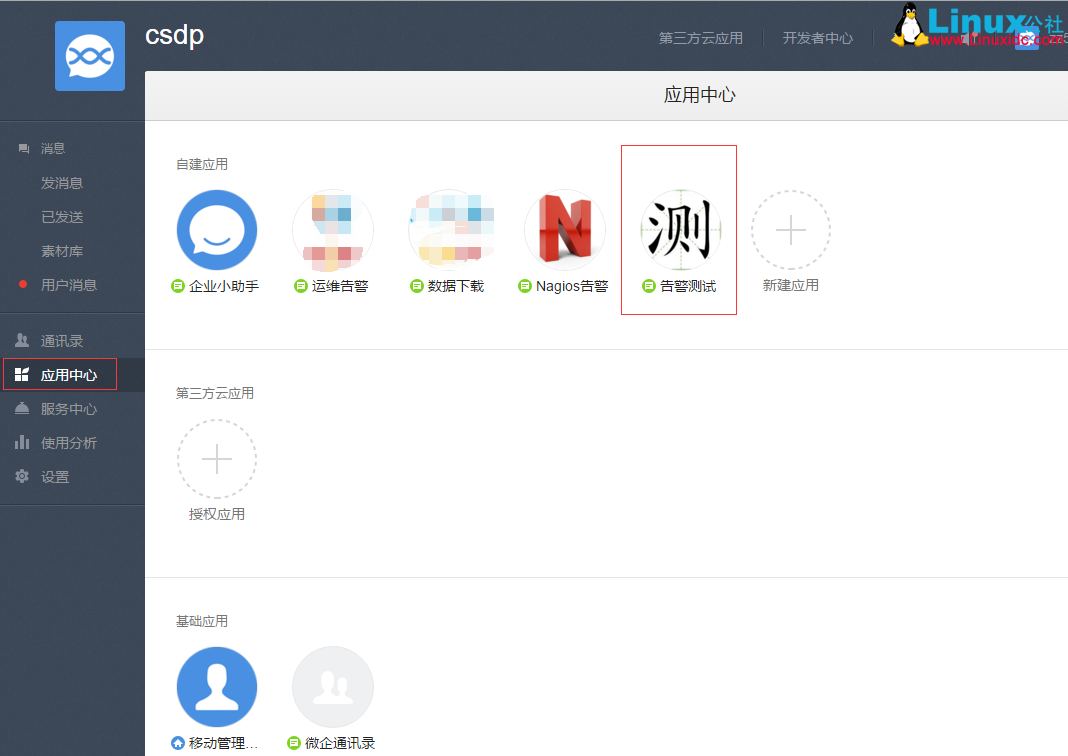Open the 数据下载 application

449,229
